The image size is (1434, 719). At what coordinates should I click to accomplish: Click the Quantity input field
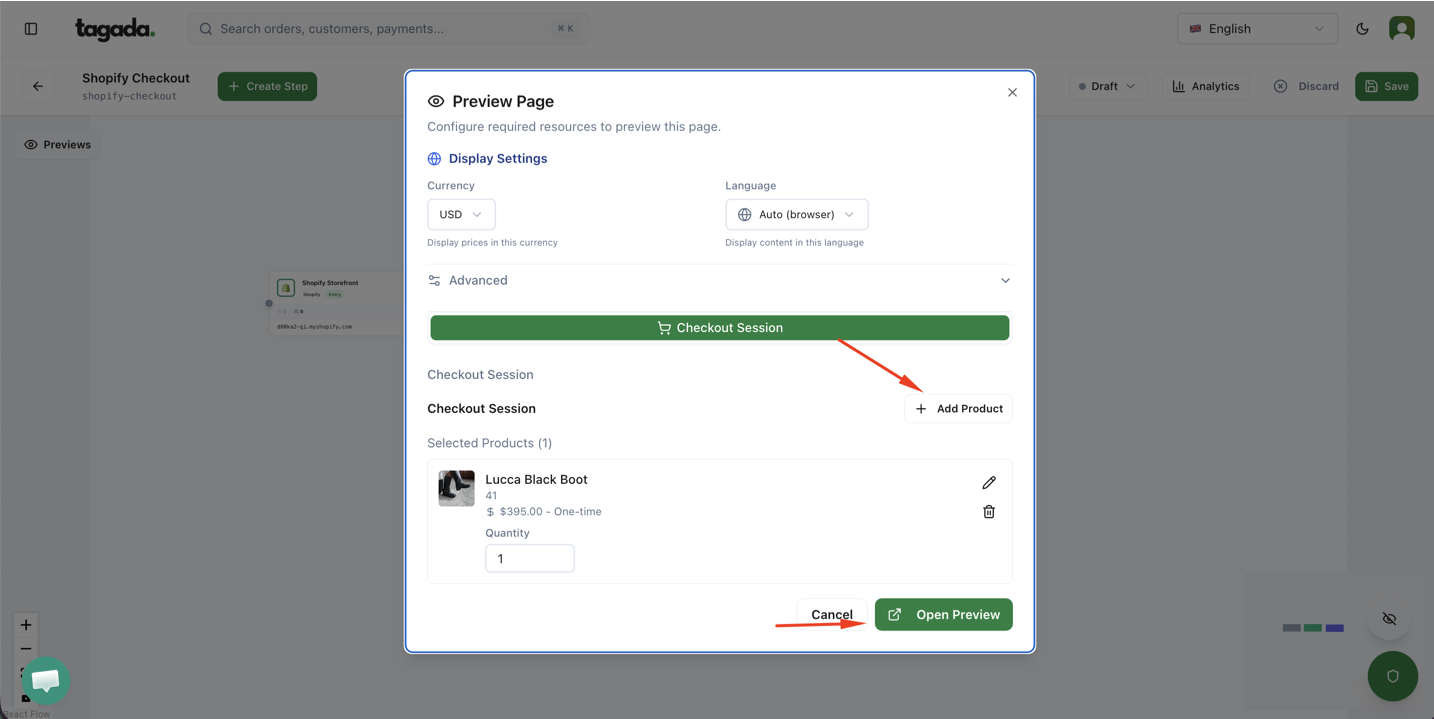(529, 558)
